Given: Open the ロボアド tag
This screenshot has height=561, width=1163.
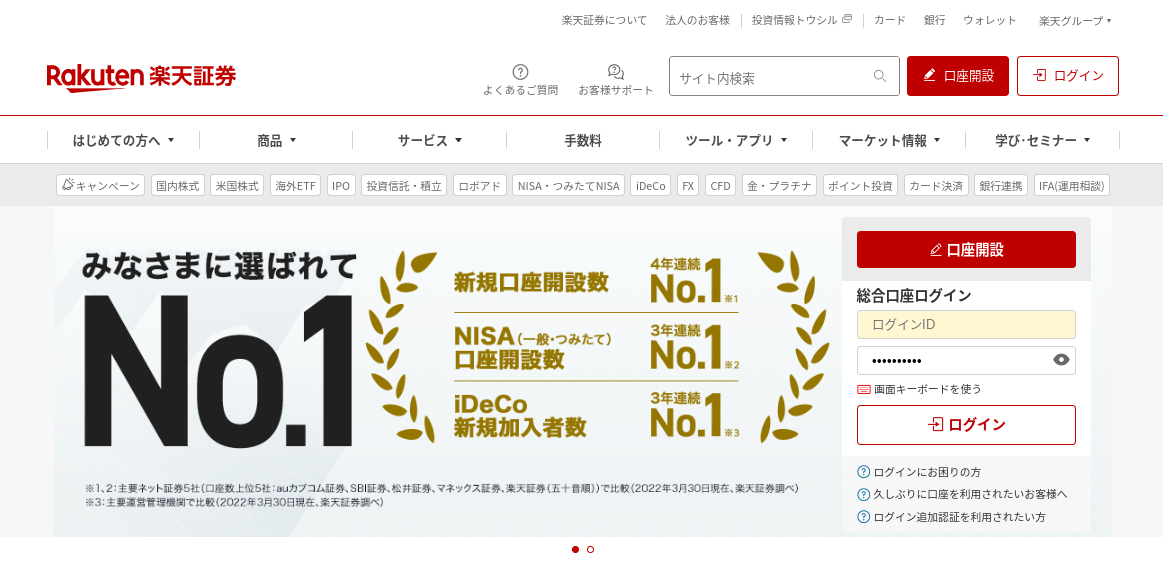Looking at the screenshot, I should coord(480,186).
